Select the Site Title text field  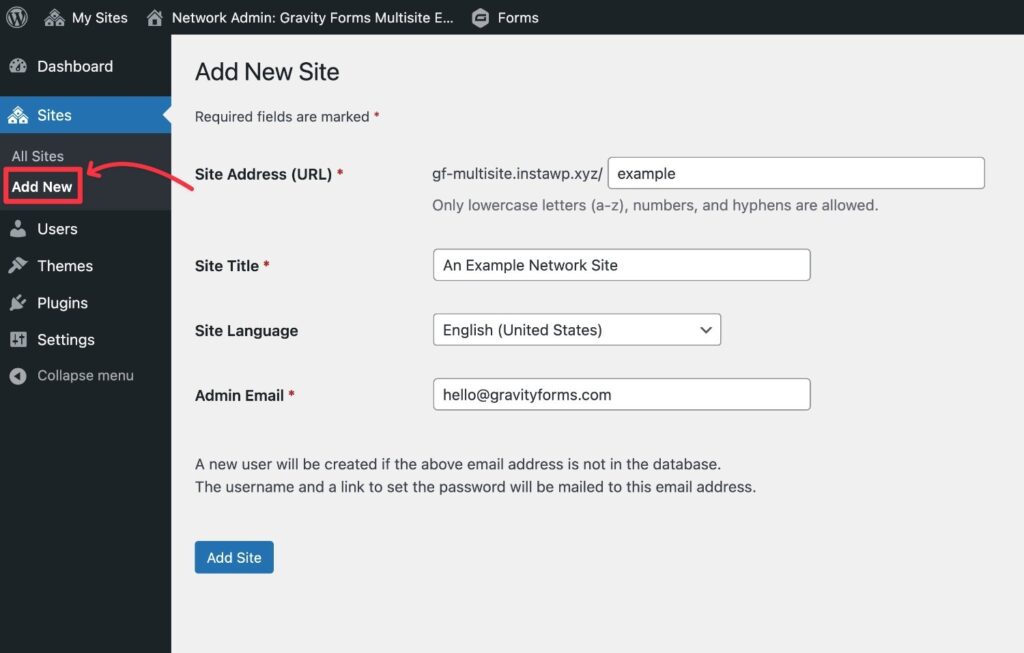[620, 264]
